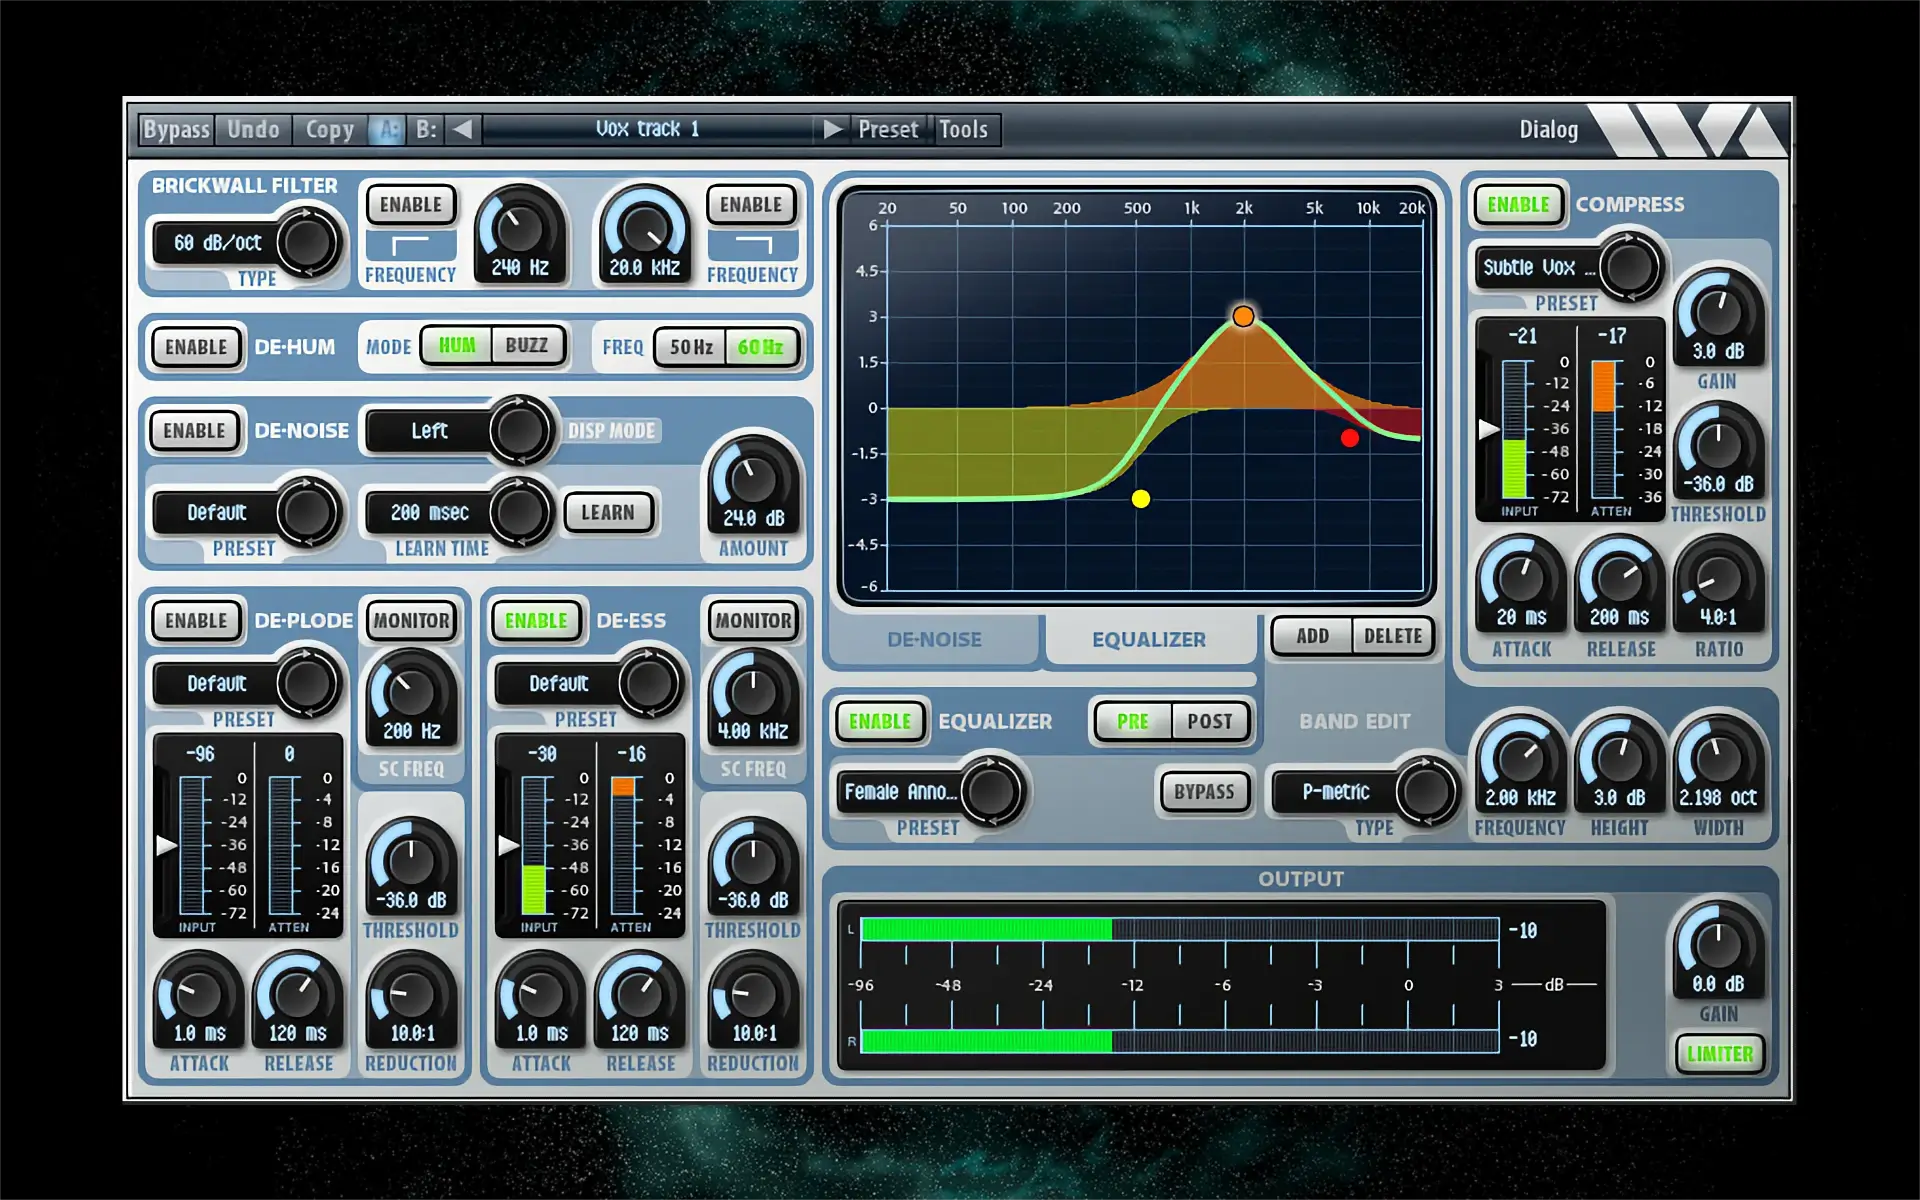The height and width of the screenshot is (1200, 1920).
Task: Toggle the Compress ENABLE button
Action: [1517, 205]
